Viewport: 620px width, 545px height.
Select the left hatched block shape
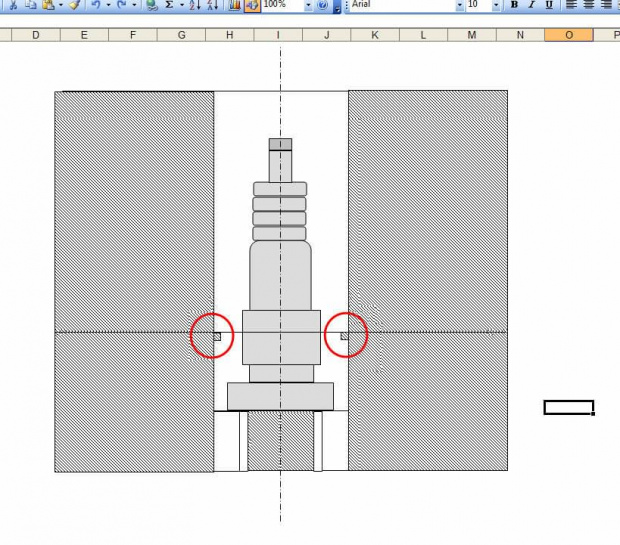(134, 282)
